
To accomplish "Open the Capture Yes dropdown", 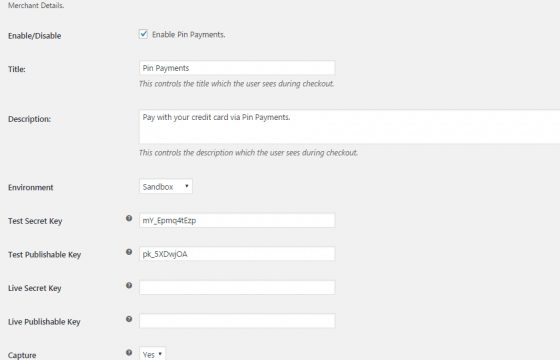I will click(152, 354).
